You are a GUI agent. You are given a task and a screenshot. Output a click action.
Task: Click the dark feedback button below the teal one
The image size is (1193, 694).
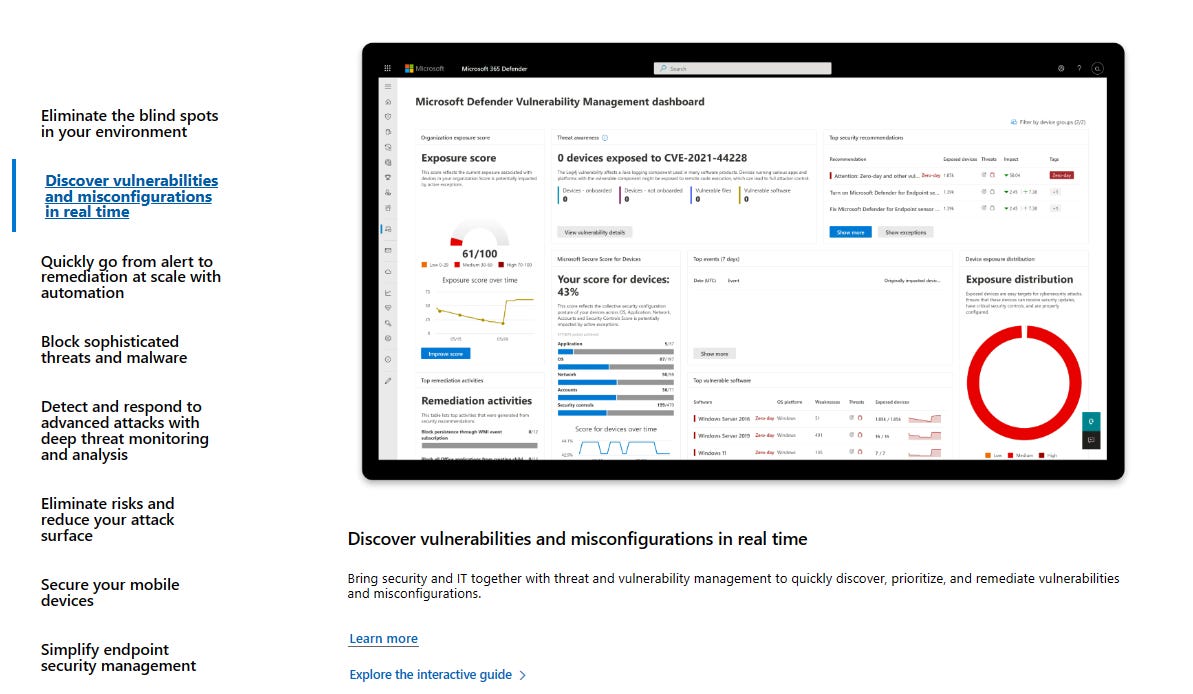click(1091, 440)
